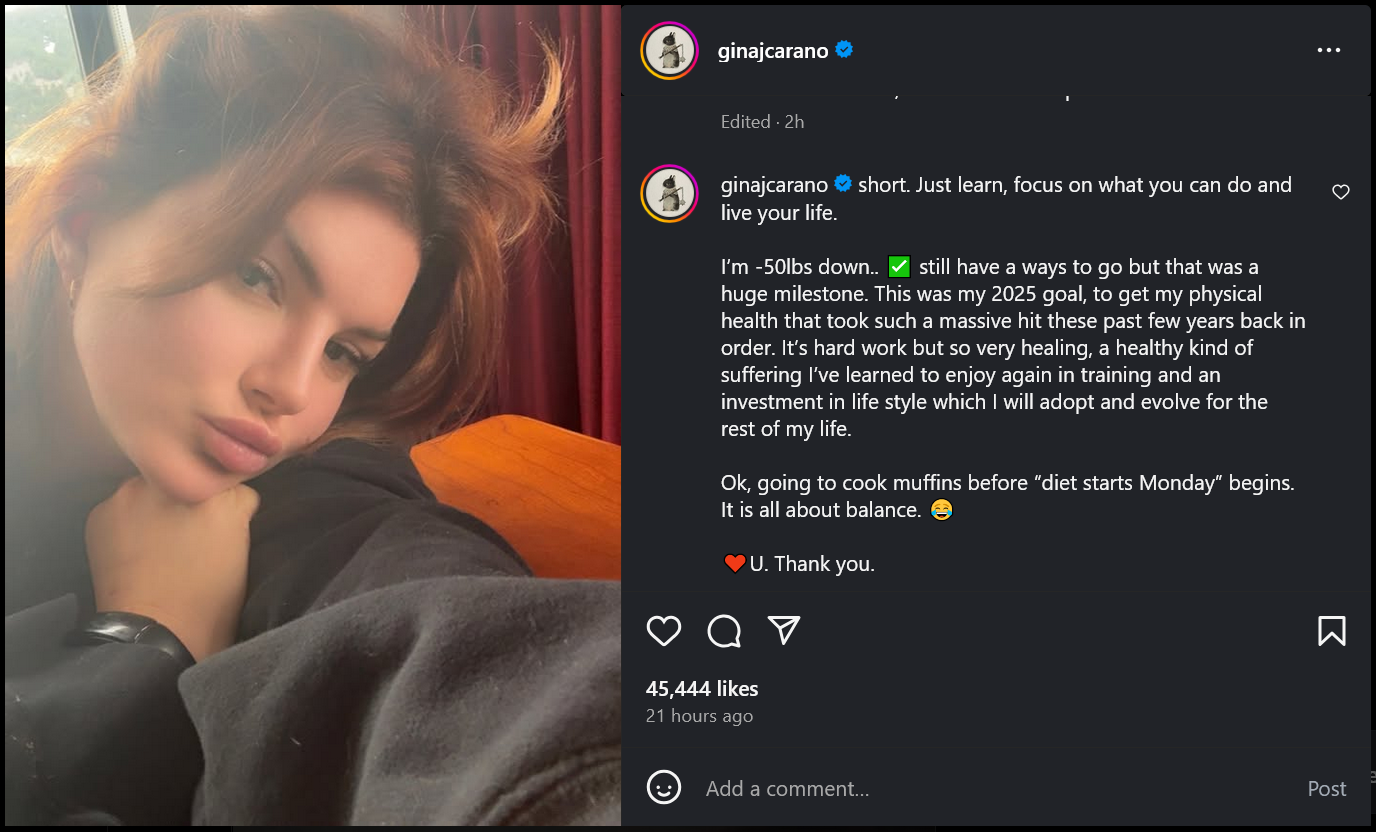Open comments via speech bubble icon
This screenshot has height=832, width=1376.
724,631
